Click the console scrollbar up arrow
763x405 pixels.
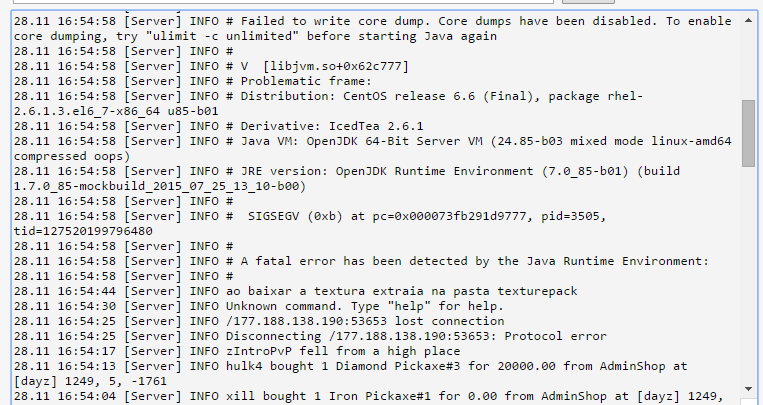(748, 20)
